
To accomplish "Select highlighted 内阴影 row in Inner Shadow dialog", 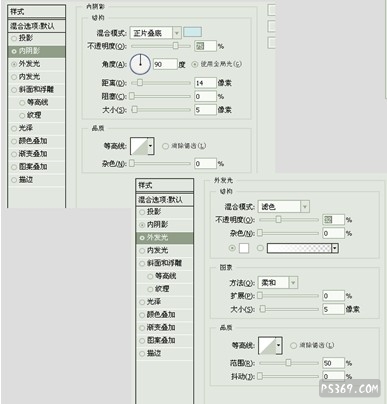I will [x=36, y=51].
